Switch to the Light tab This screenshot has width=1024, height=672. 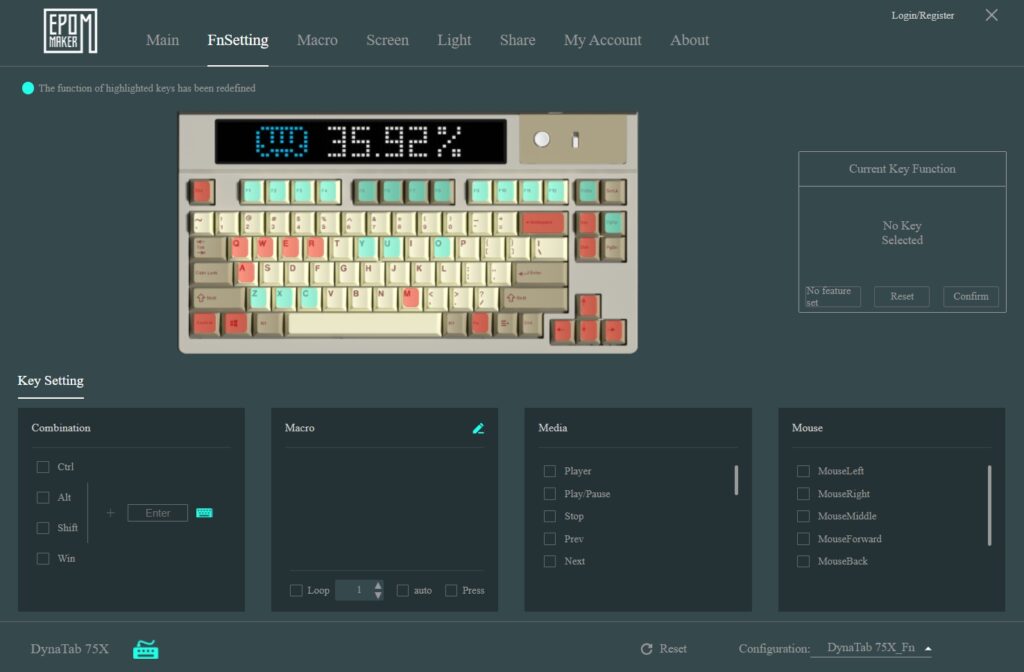(454, 40)
